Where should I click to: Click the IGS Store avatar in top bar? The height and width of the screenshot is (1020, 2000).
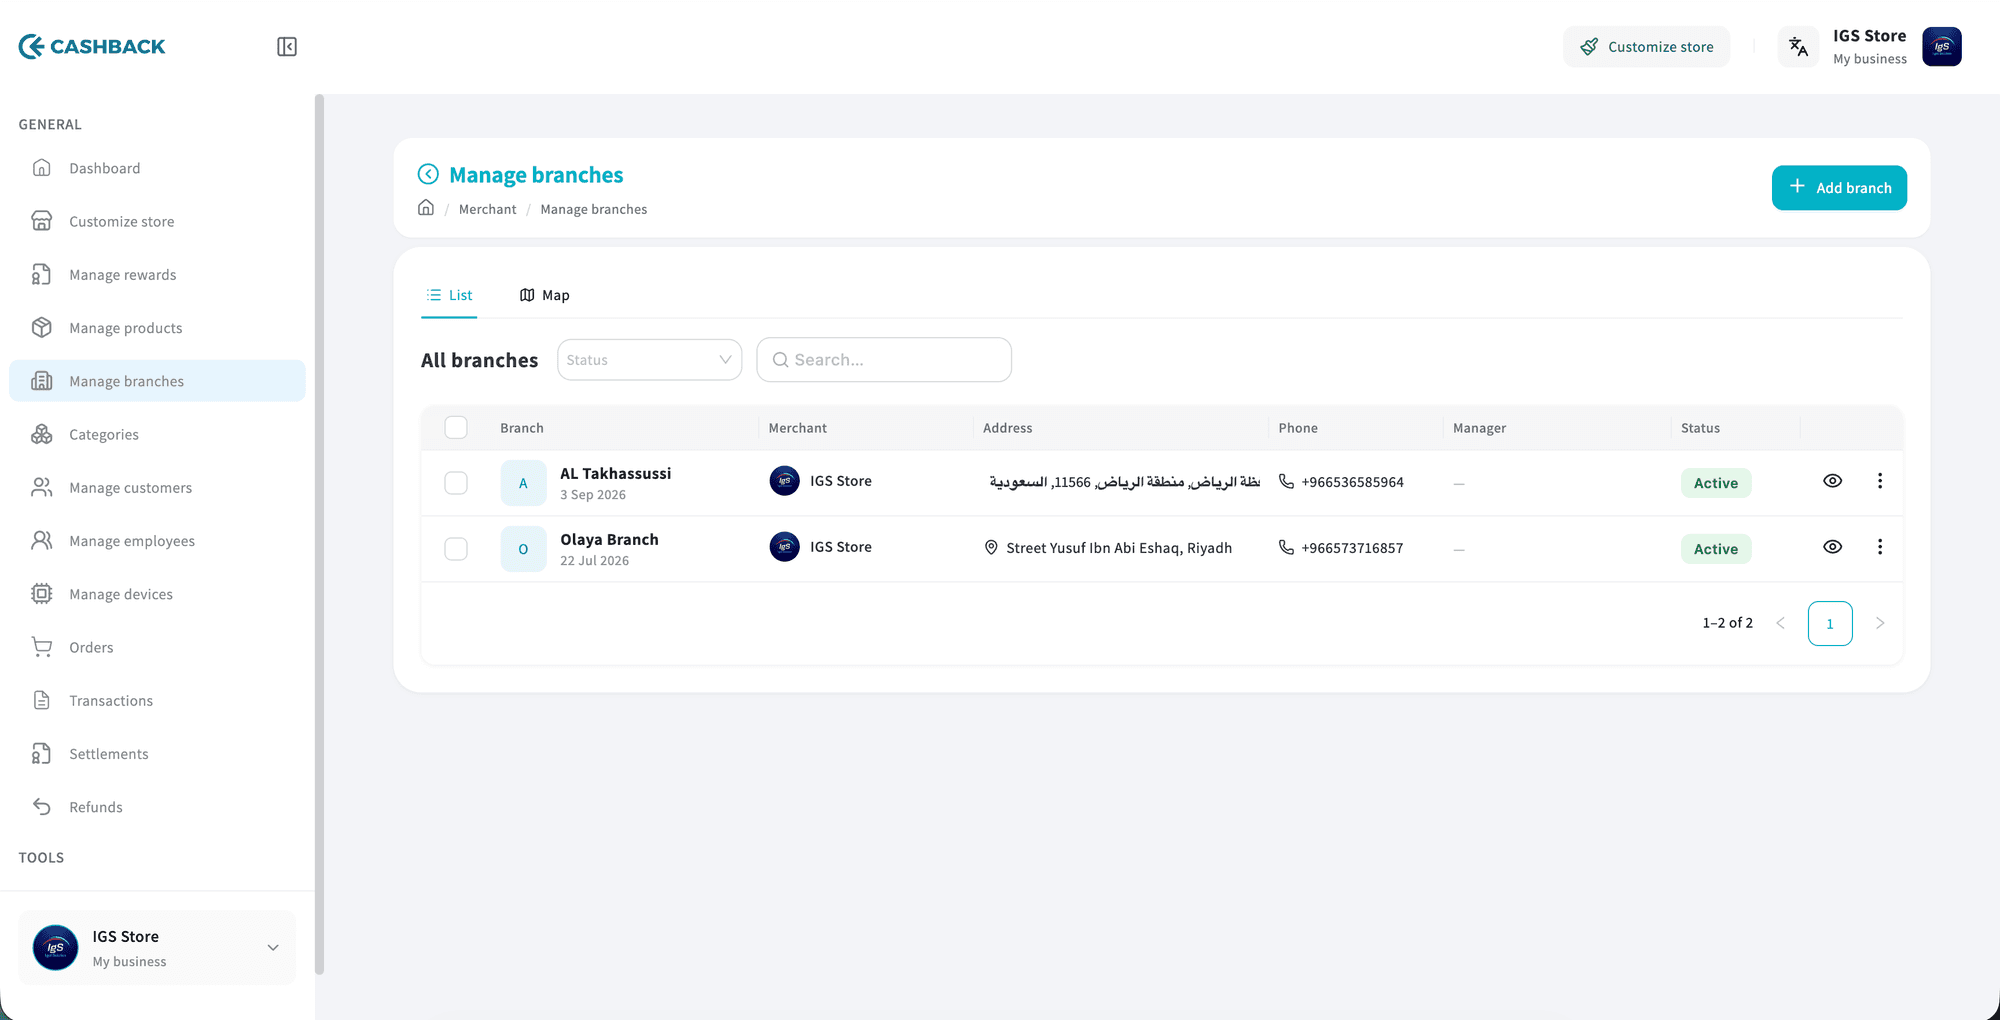click(1941, 47)
